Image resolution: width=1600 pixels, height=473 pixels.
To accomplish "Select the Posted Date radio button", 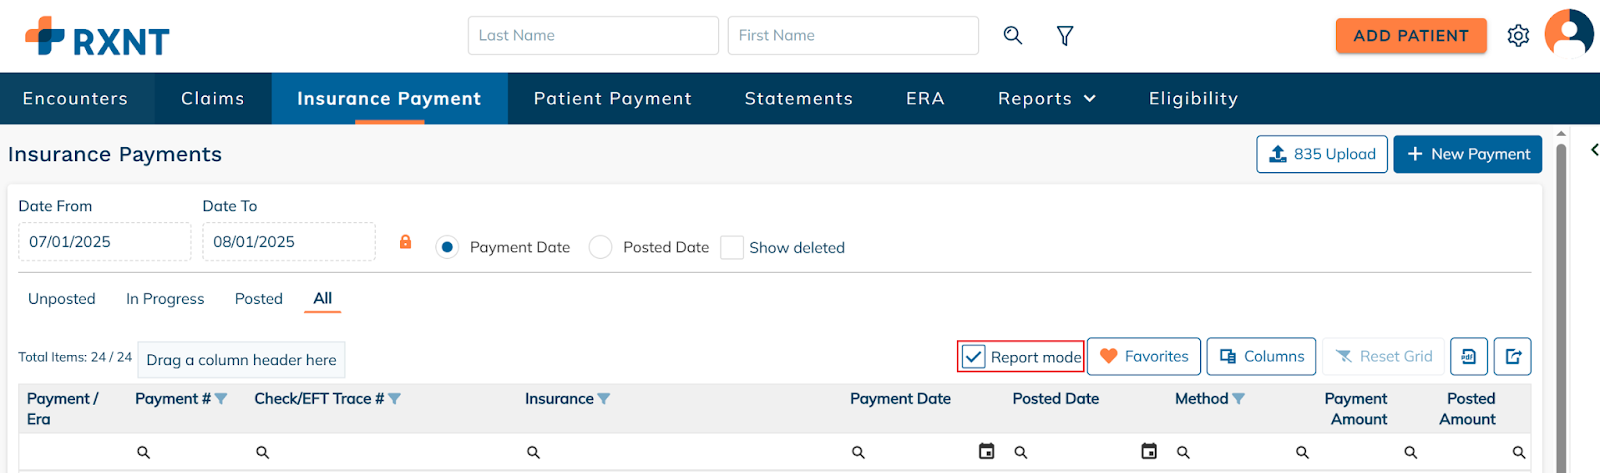I will click(600, 247).
